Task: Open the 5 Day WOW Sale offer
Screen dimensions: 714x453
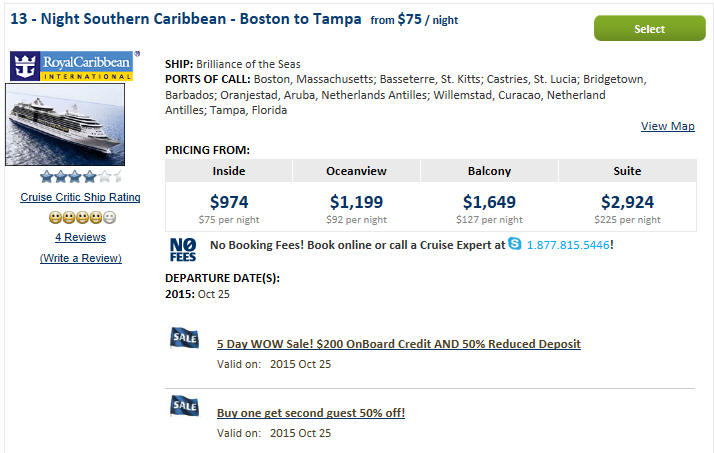Action: (x=398, y=344)
